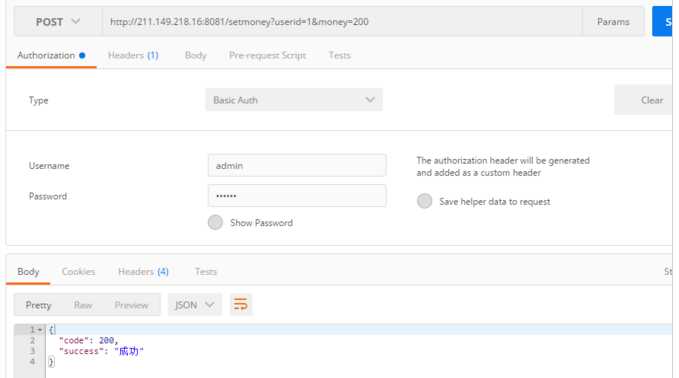679x378 pixels.
Task: Open the request Headers (1) tab
Action: tap(133, 55)
